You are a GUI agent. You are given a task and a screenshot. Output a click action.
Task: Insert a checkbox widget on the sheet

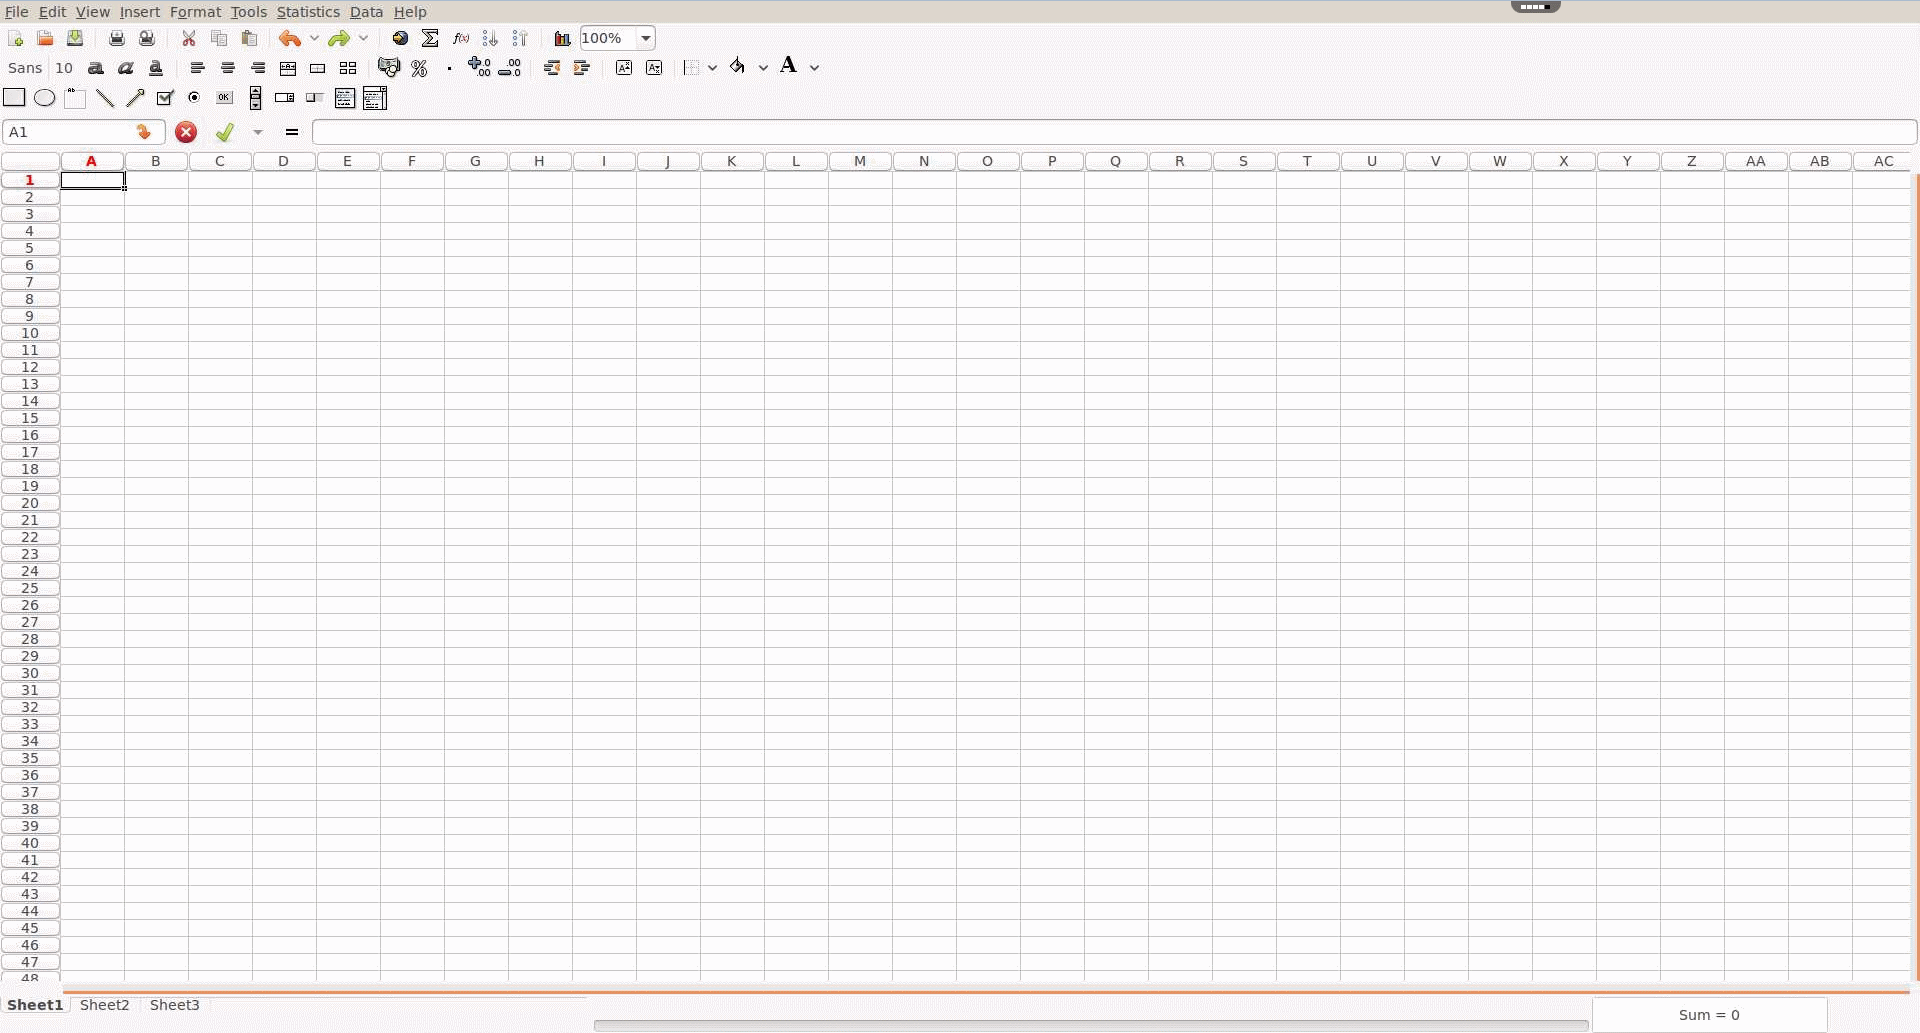tap(165, 98)
